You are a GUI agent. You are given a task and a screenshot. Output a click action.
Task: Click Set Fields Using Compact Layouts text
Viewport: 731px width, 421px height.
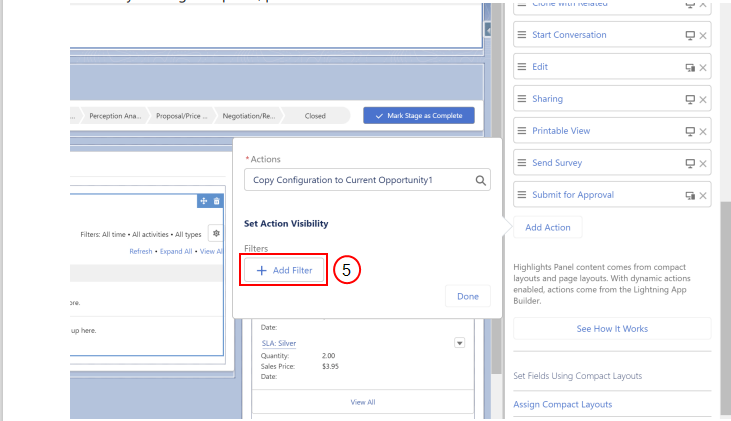[x=577, y=376]
